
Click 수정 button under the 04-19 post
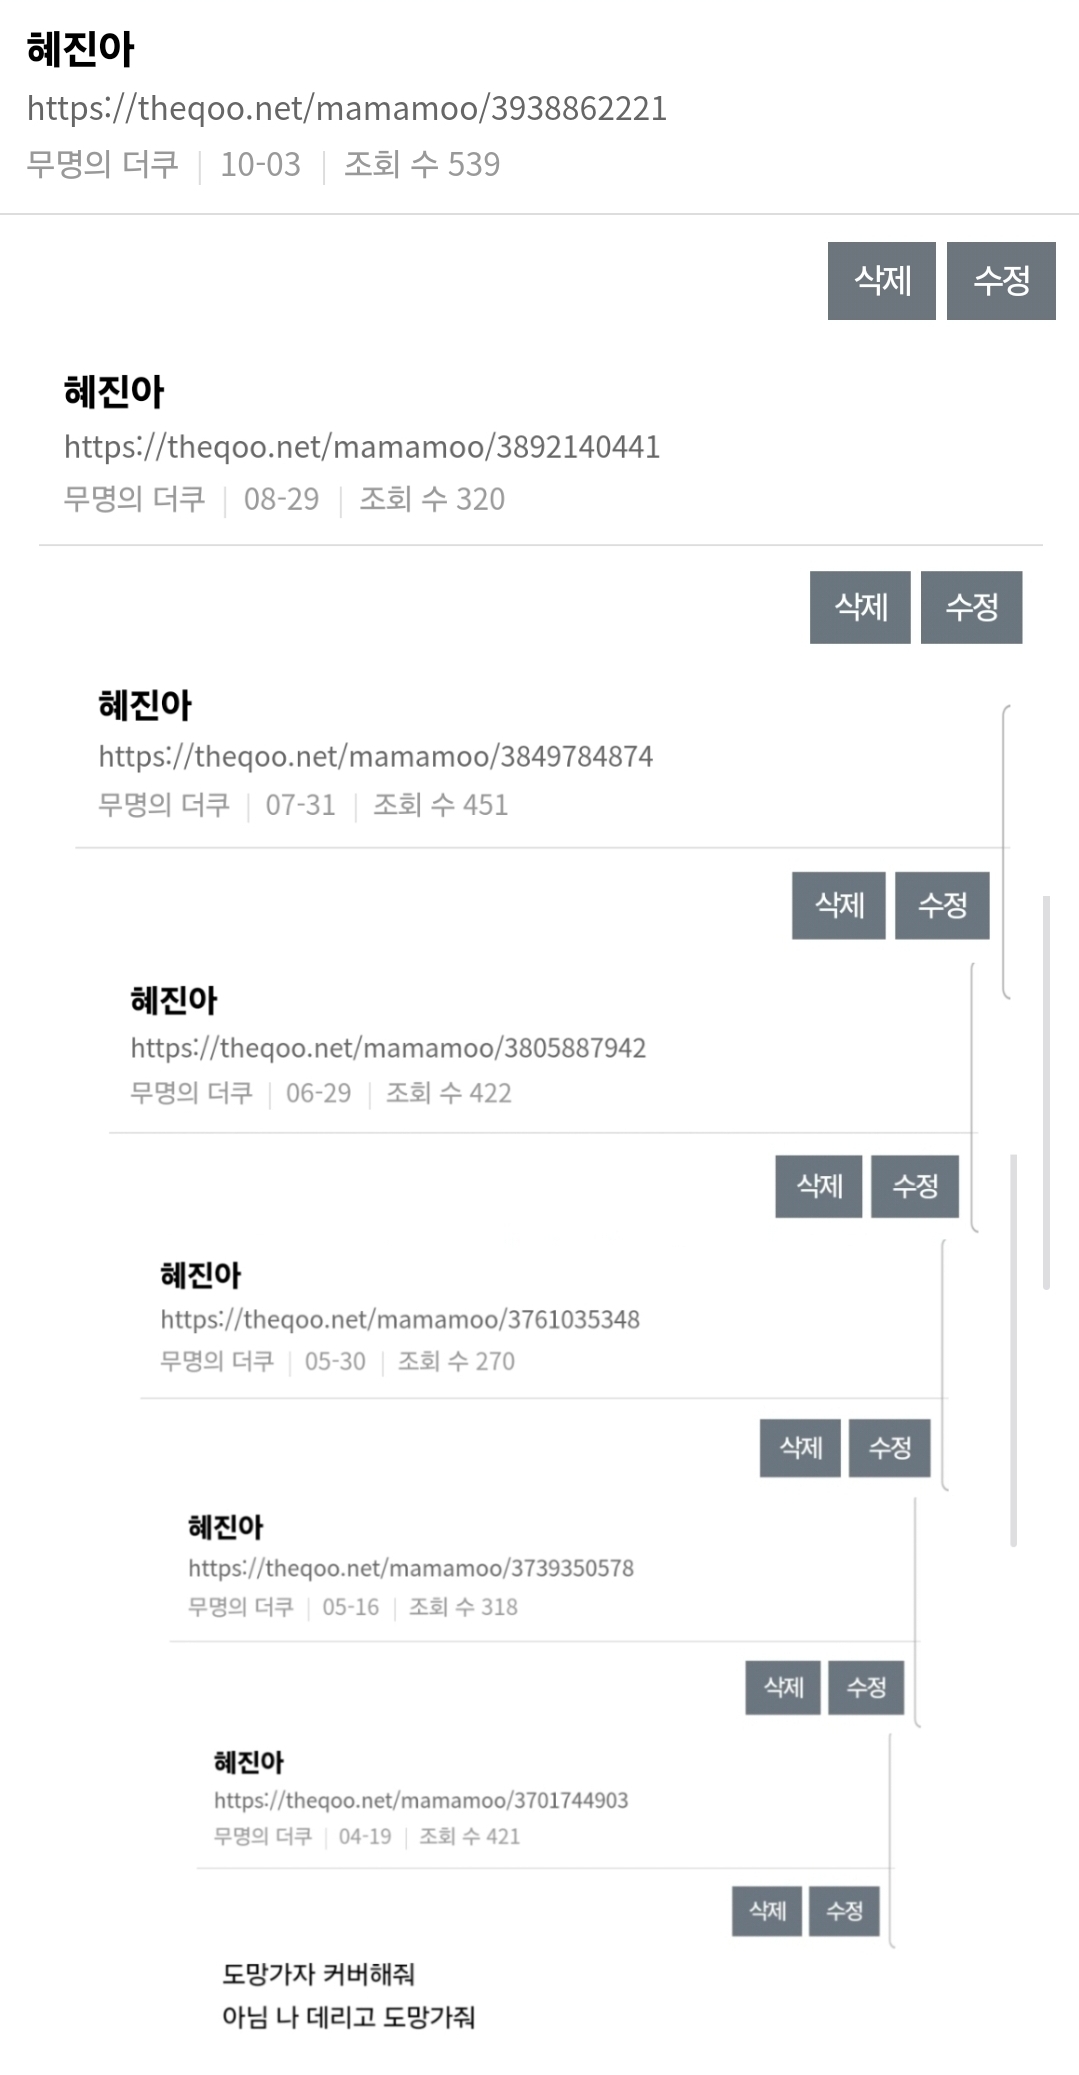click(x=844, y=1911)
